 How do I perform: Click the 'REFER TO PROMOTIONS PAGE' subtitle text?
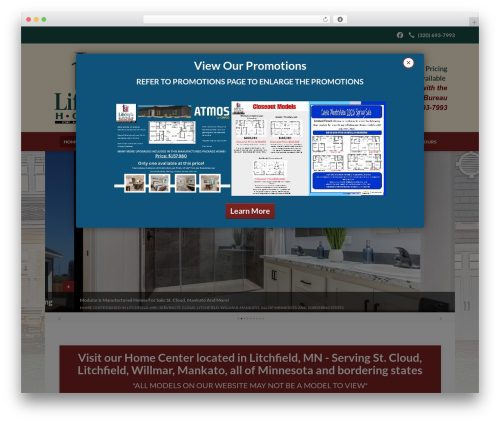(250, 82)
